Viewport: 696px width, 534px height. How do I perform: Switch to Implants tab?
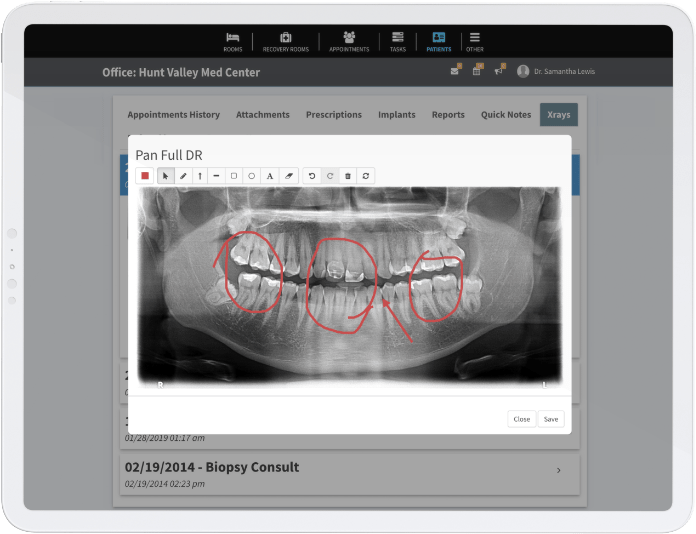[x=397, y=115]
